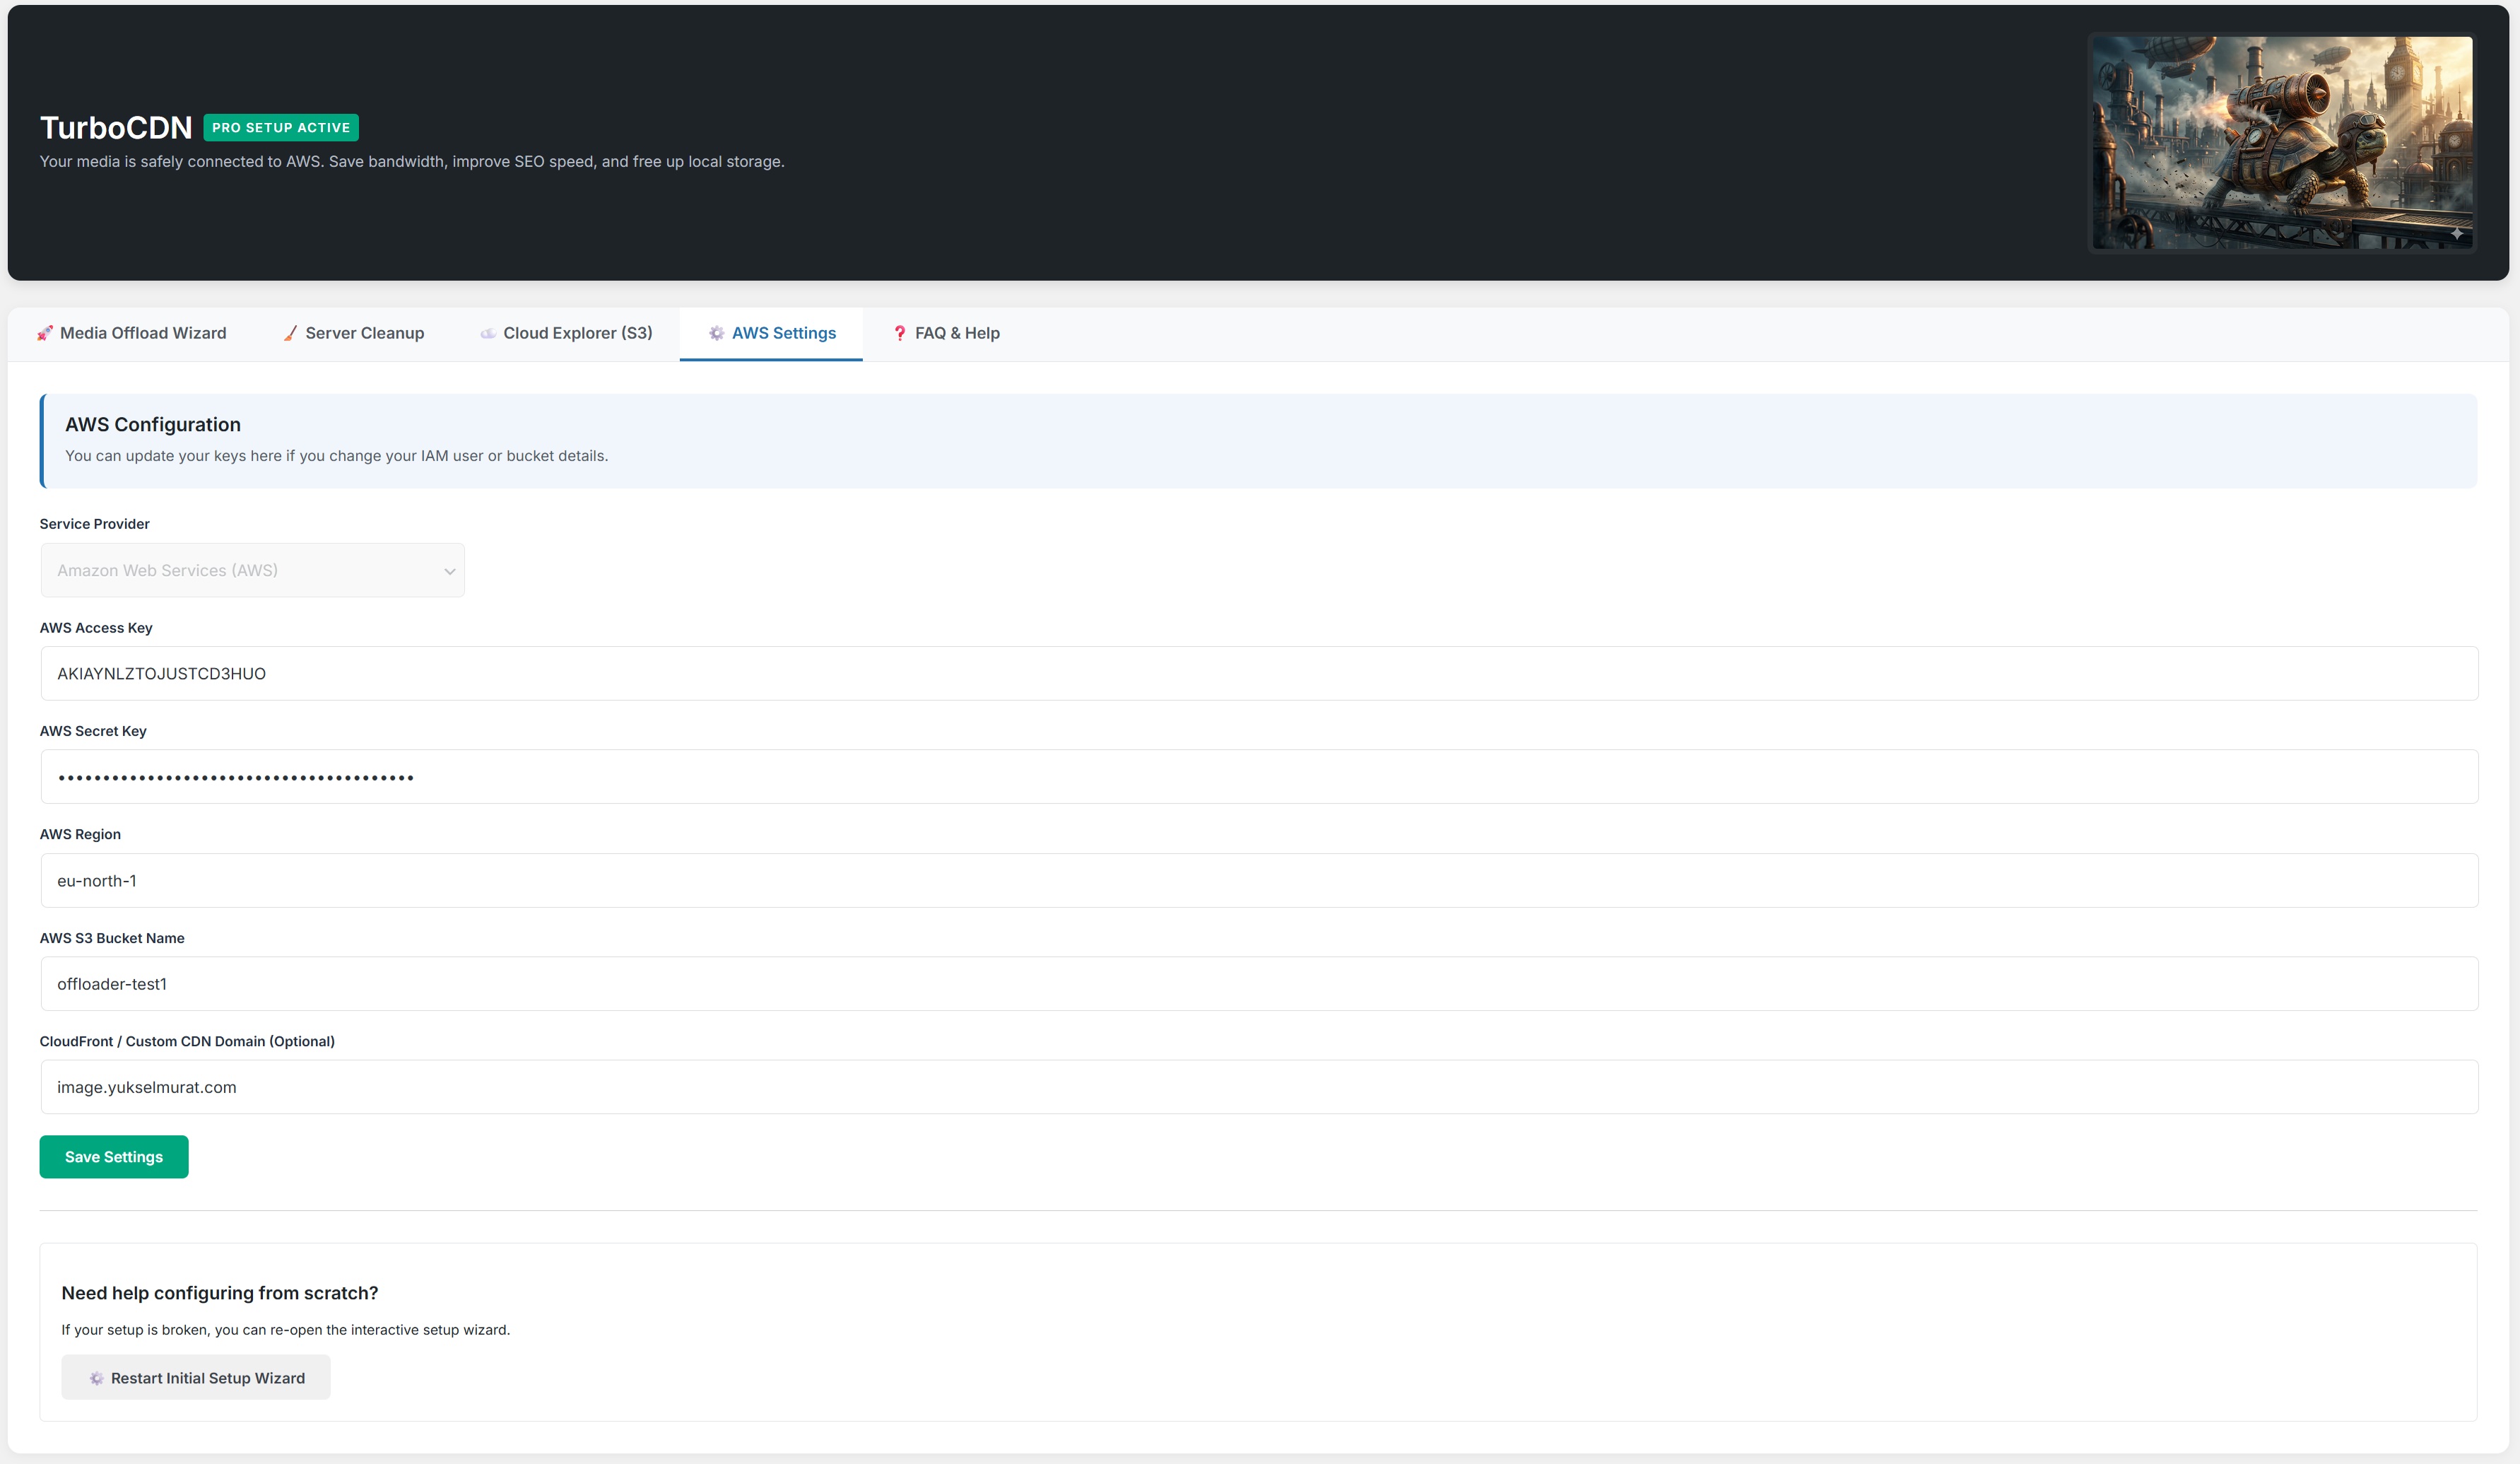Image resolution: width=2520 pixels, height=1464 pixels.
Task: Click the gear icon on Restart Wizard button
Action: (96, 1378)
